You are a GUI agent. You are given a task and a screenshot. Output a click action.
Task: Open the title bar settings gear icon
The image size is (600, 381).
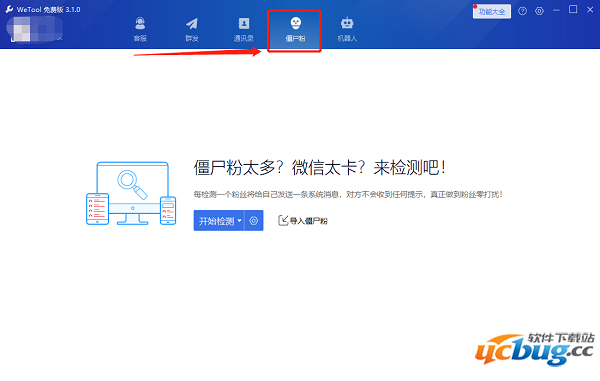point(539,11)
